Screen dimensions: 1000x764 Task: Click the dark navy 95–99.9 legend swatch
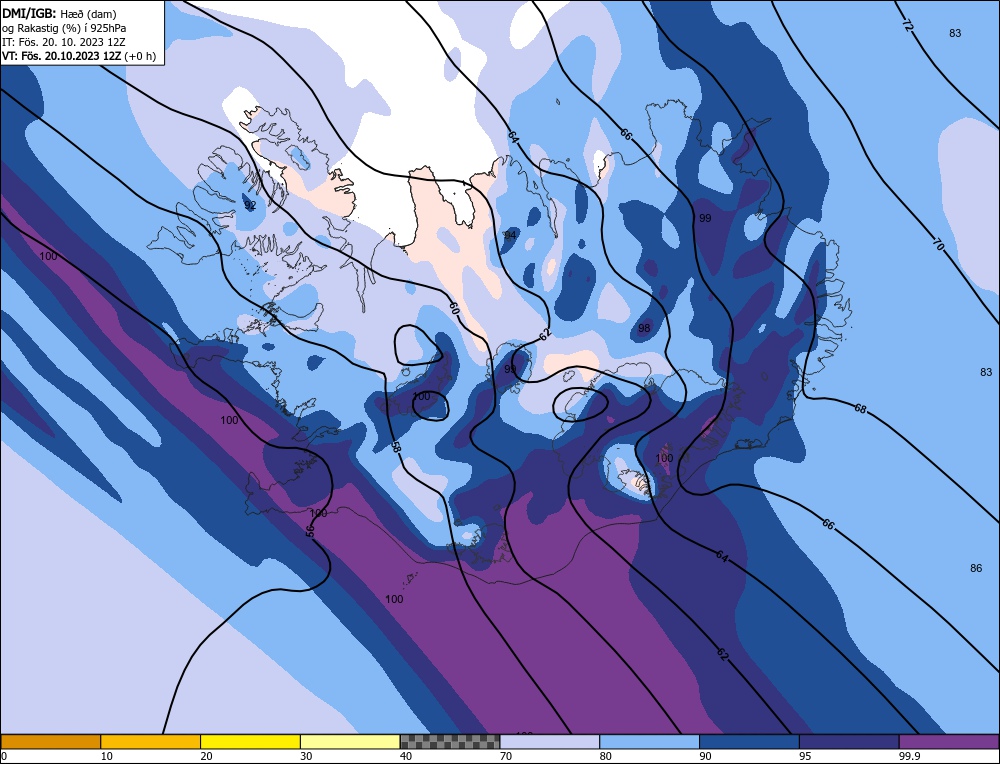[x=849, y=741]
